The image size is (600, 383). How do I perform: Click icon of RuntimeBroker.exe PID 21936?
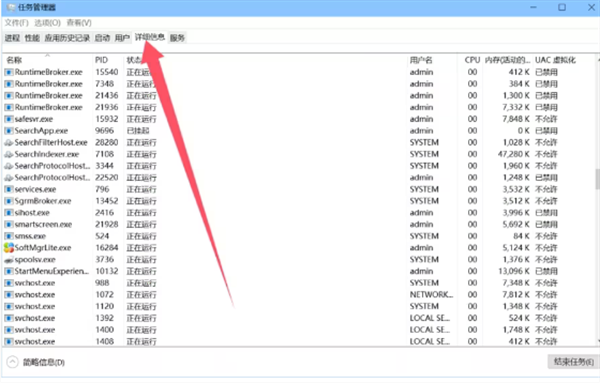[8, 108]
